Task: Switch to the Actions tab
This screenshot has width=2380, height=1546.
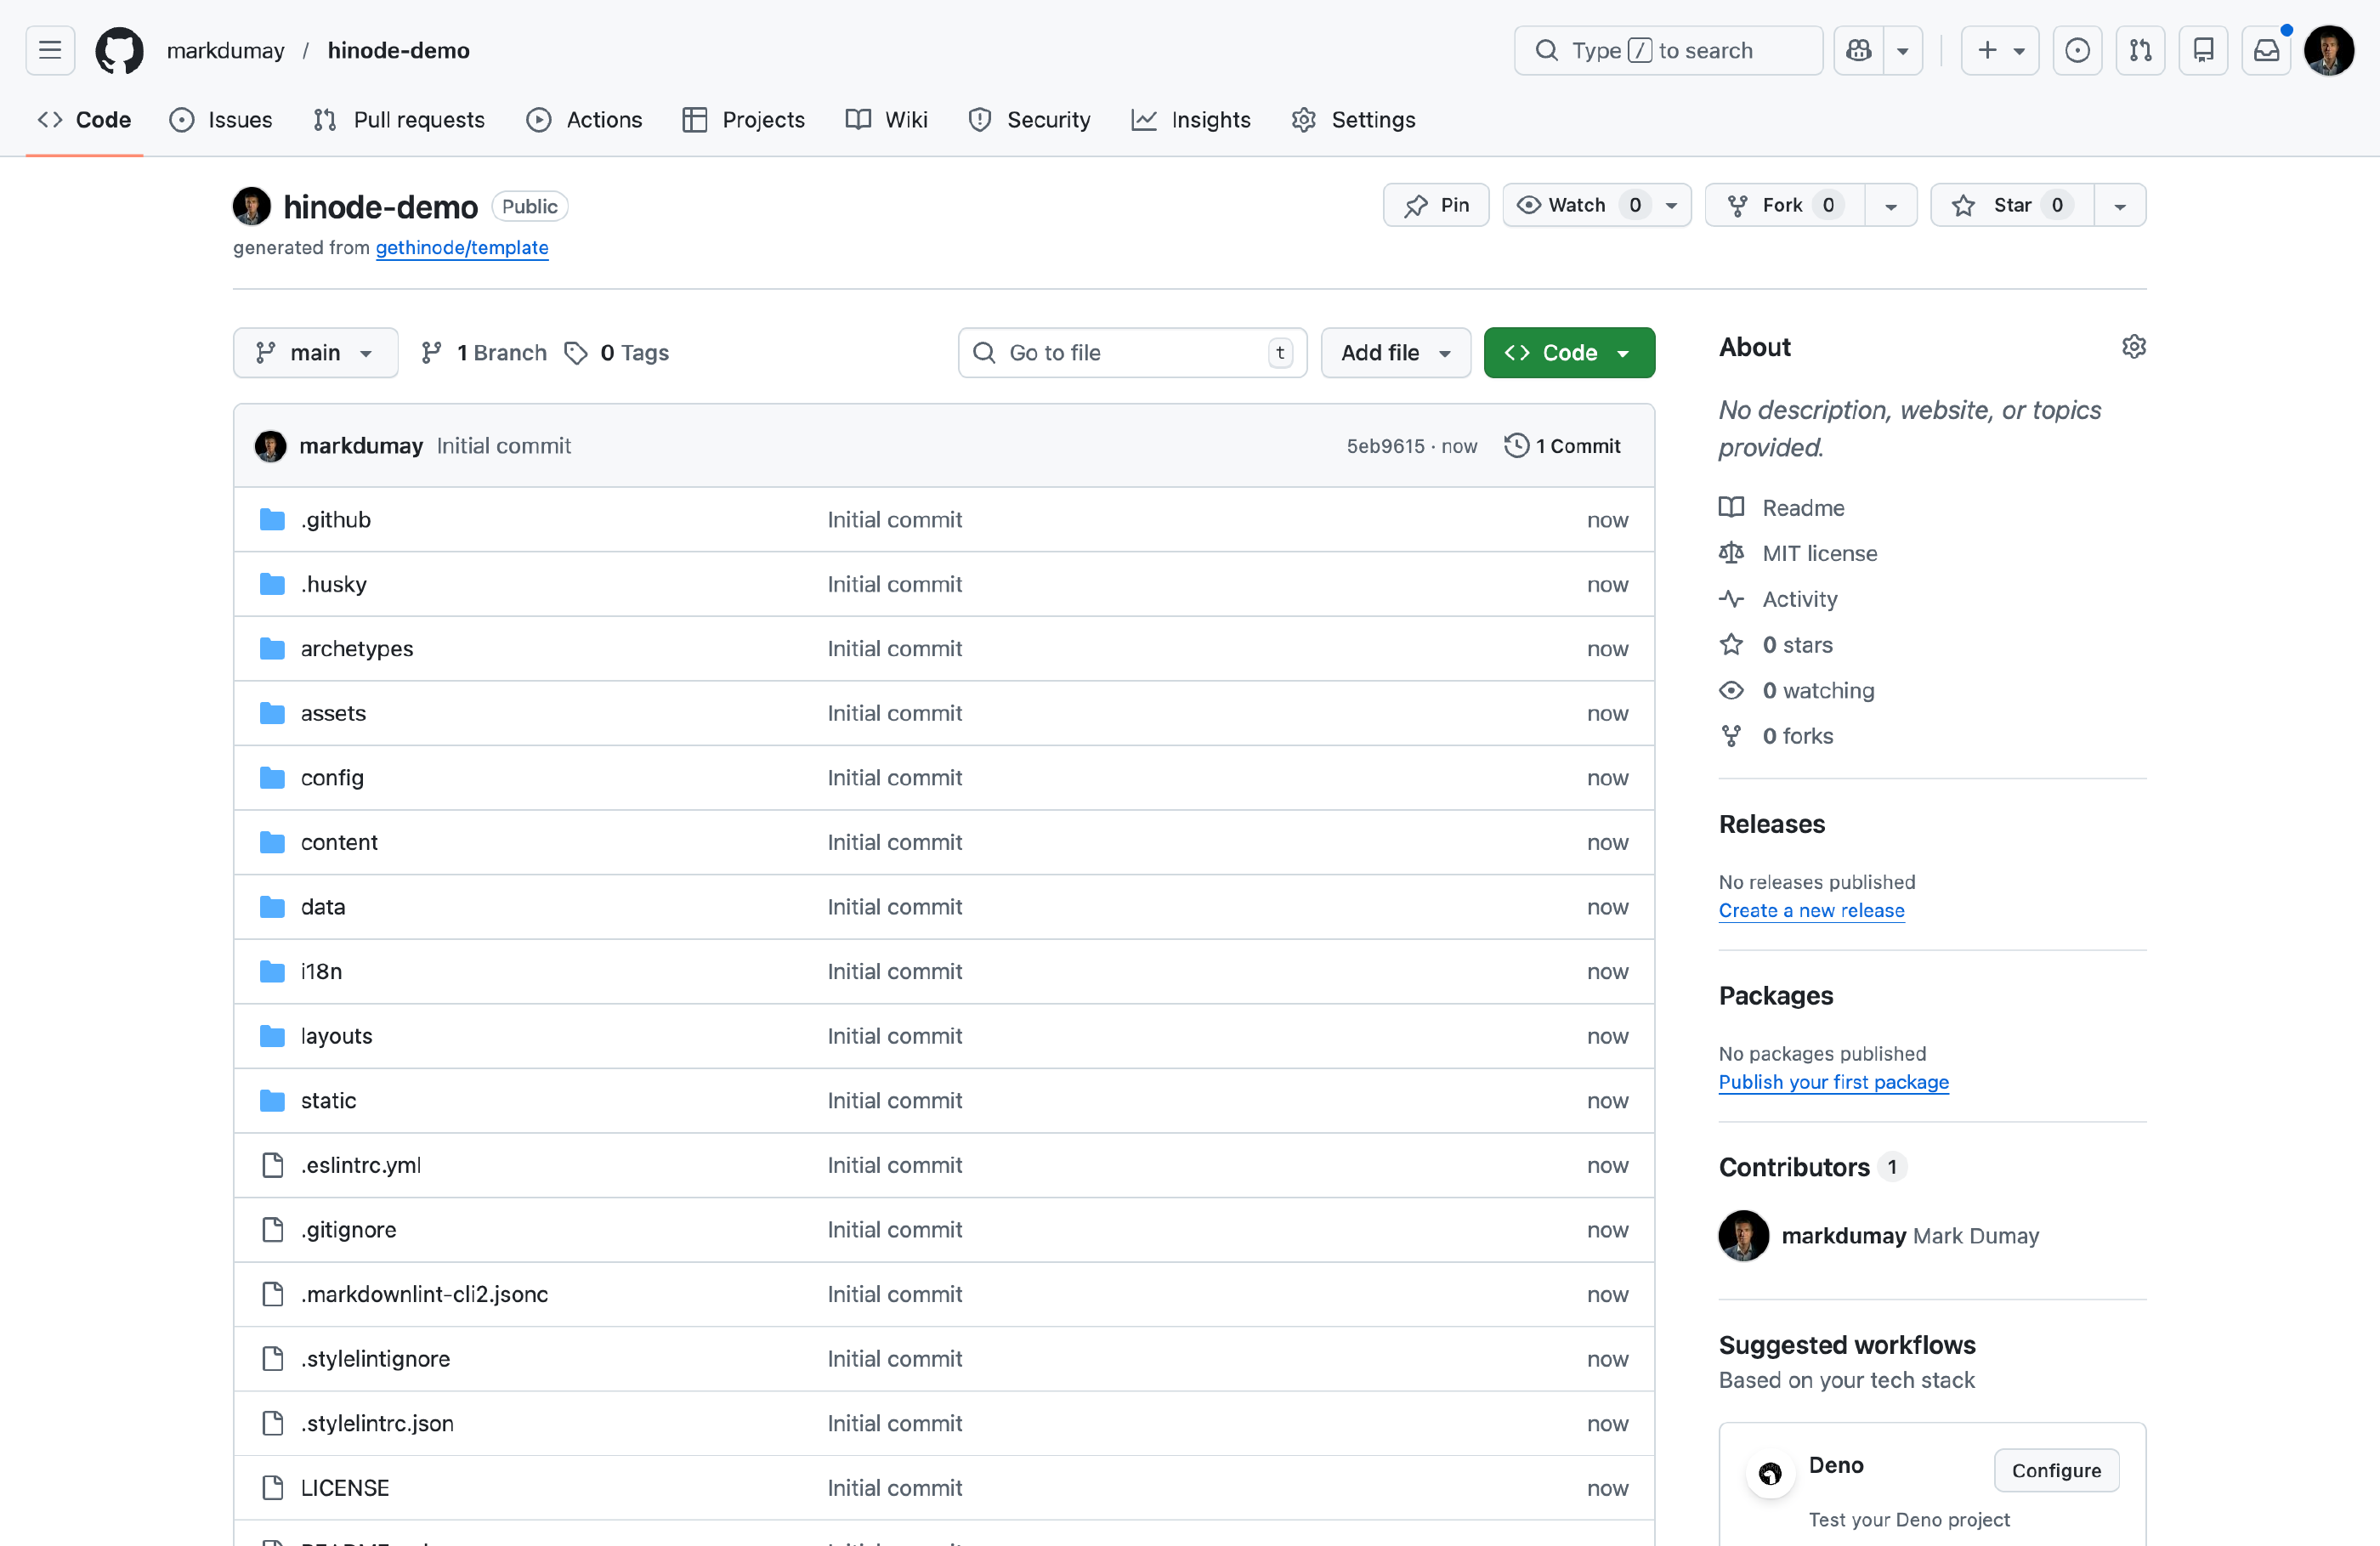Action: [585, 120]
